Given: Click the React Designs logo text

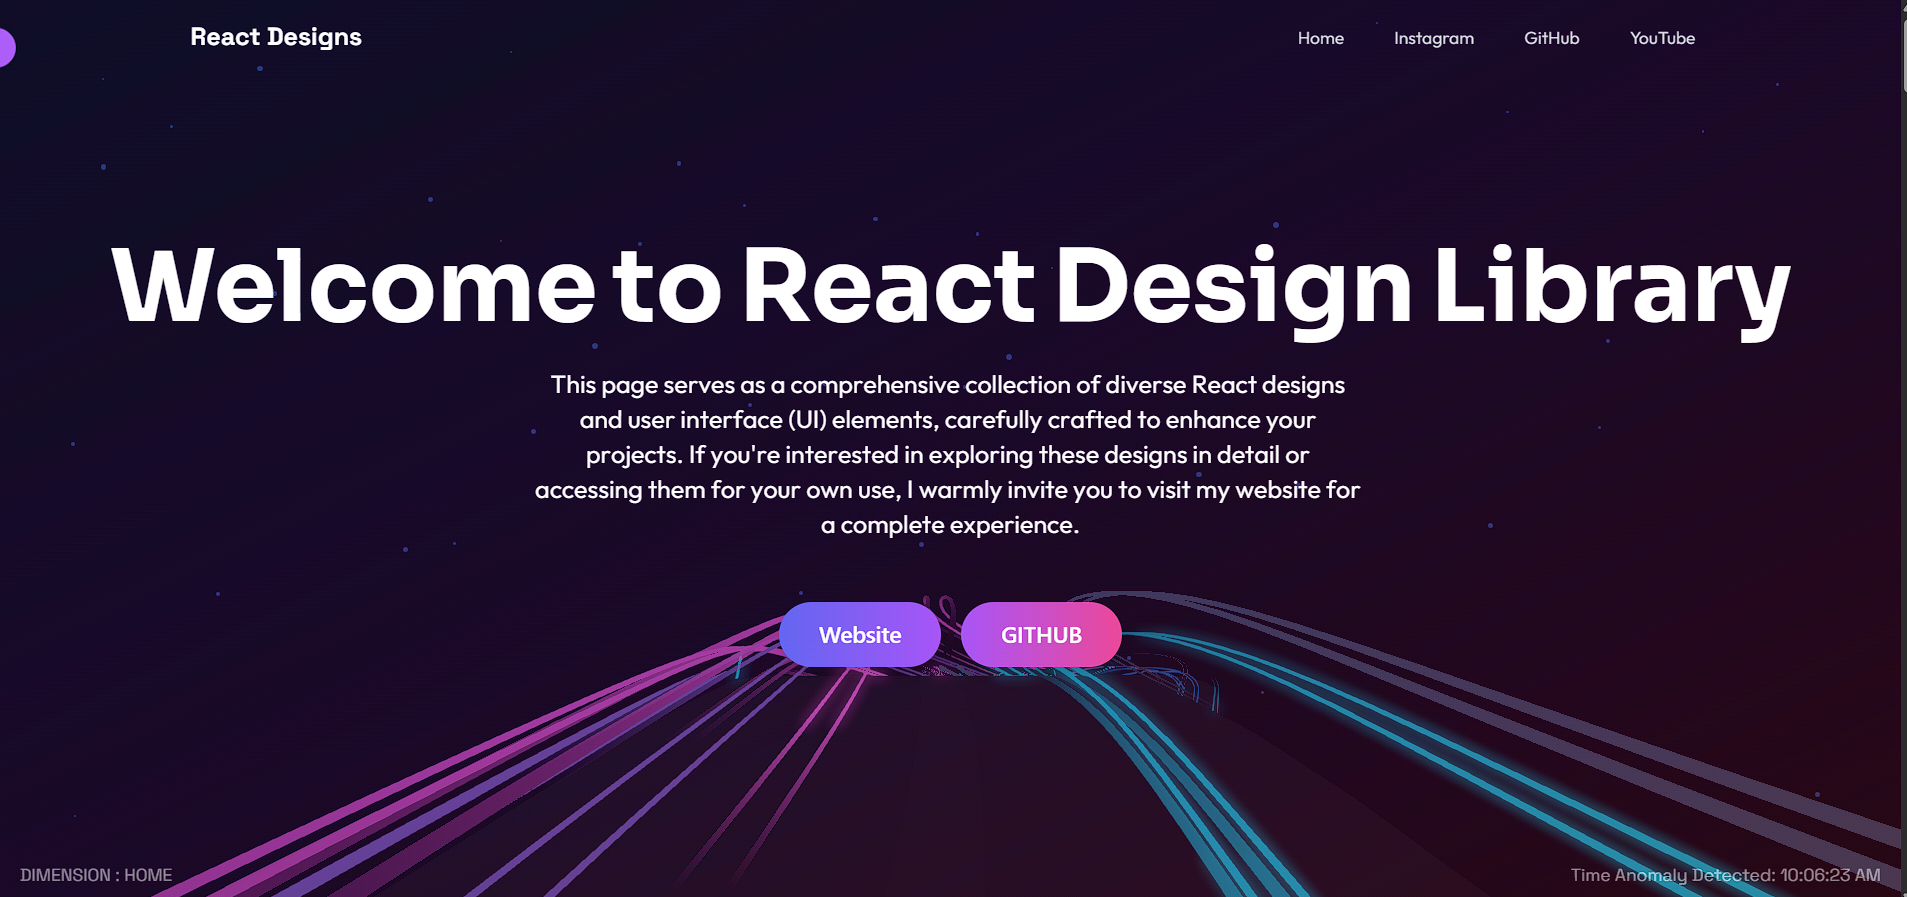Looking at the screenshot, I should tap(276, 37).
